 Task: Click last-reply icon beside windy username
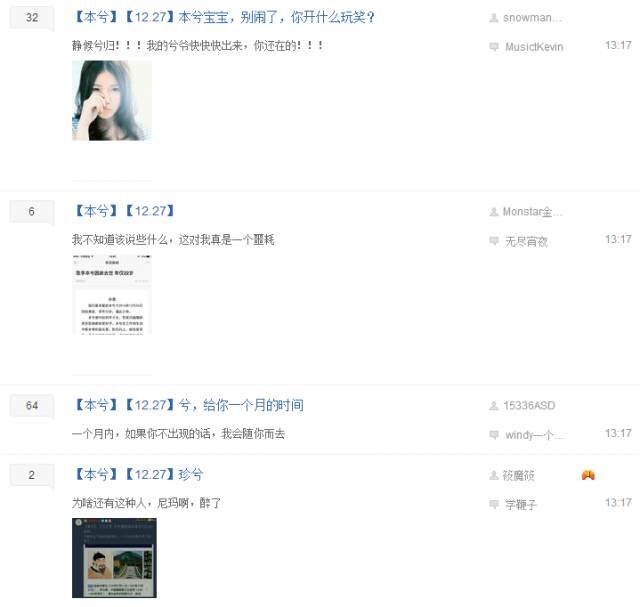pos(494,435)
